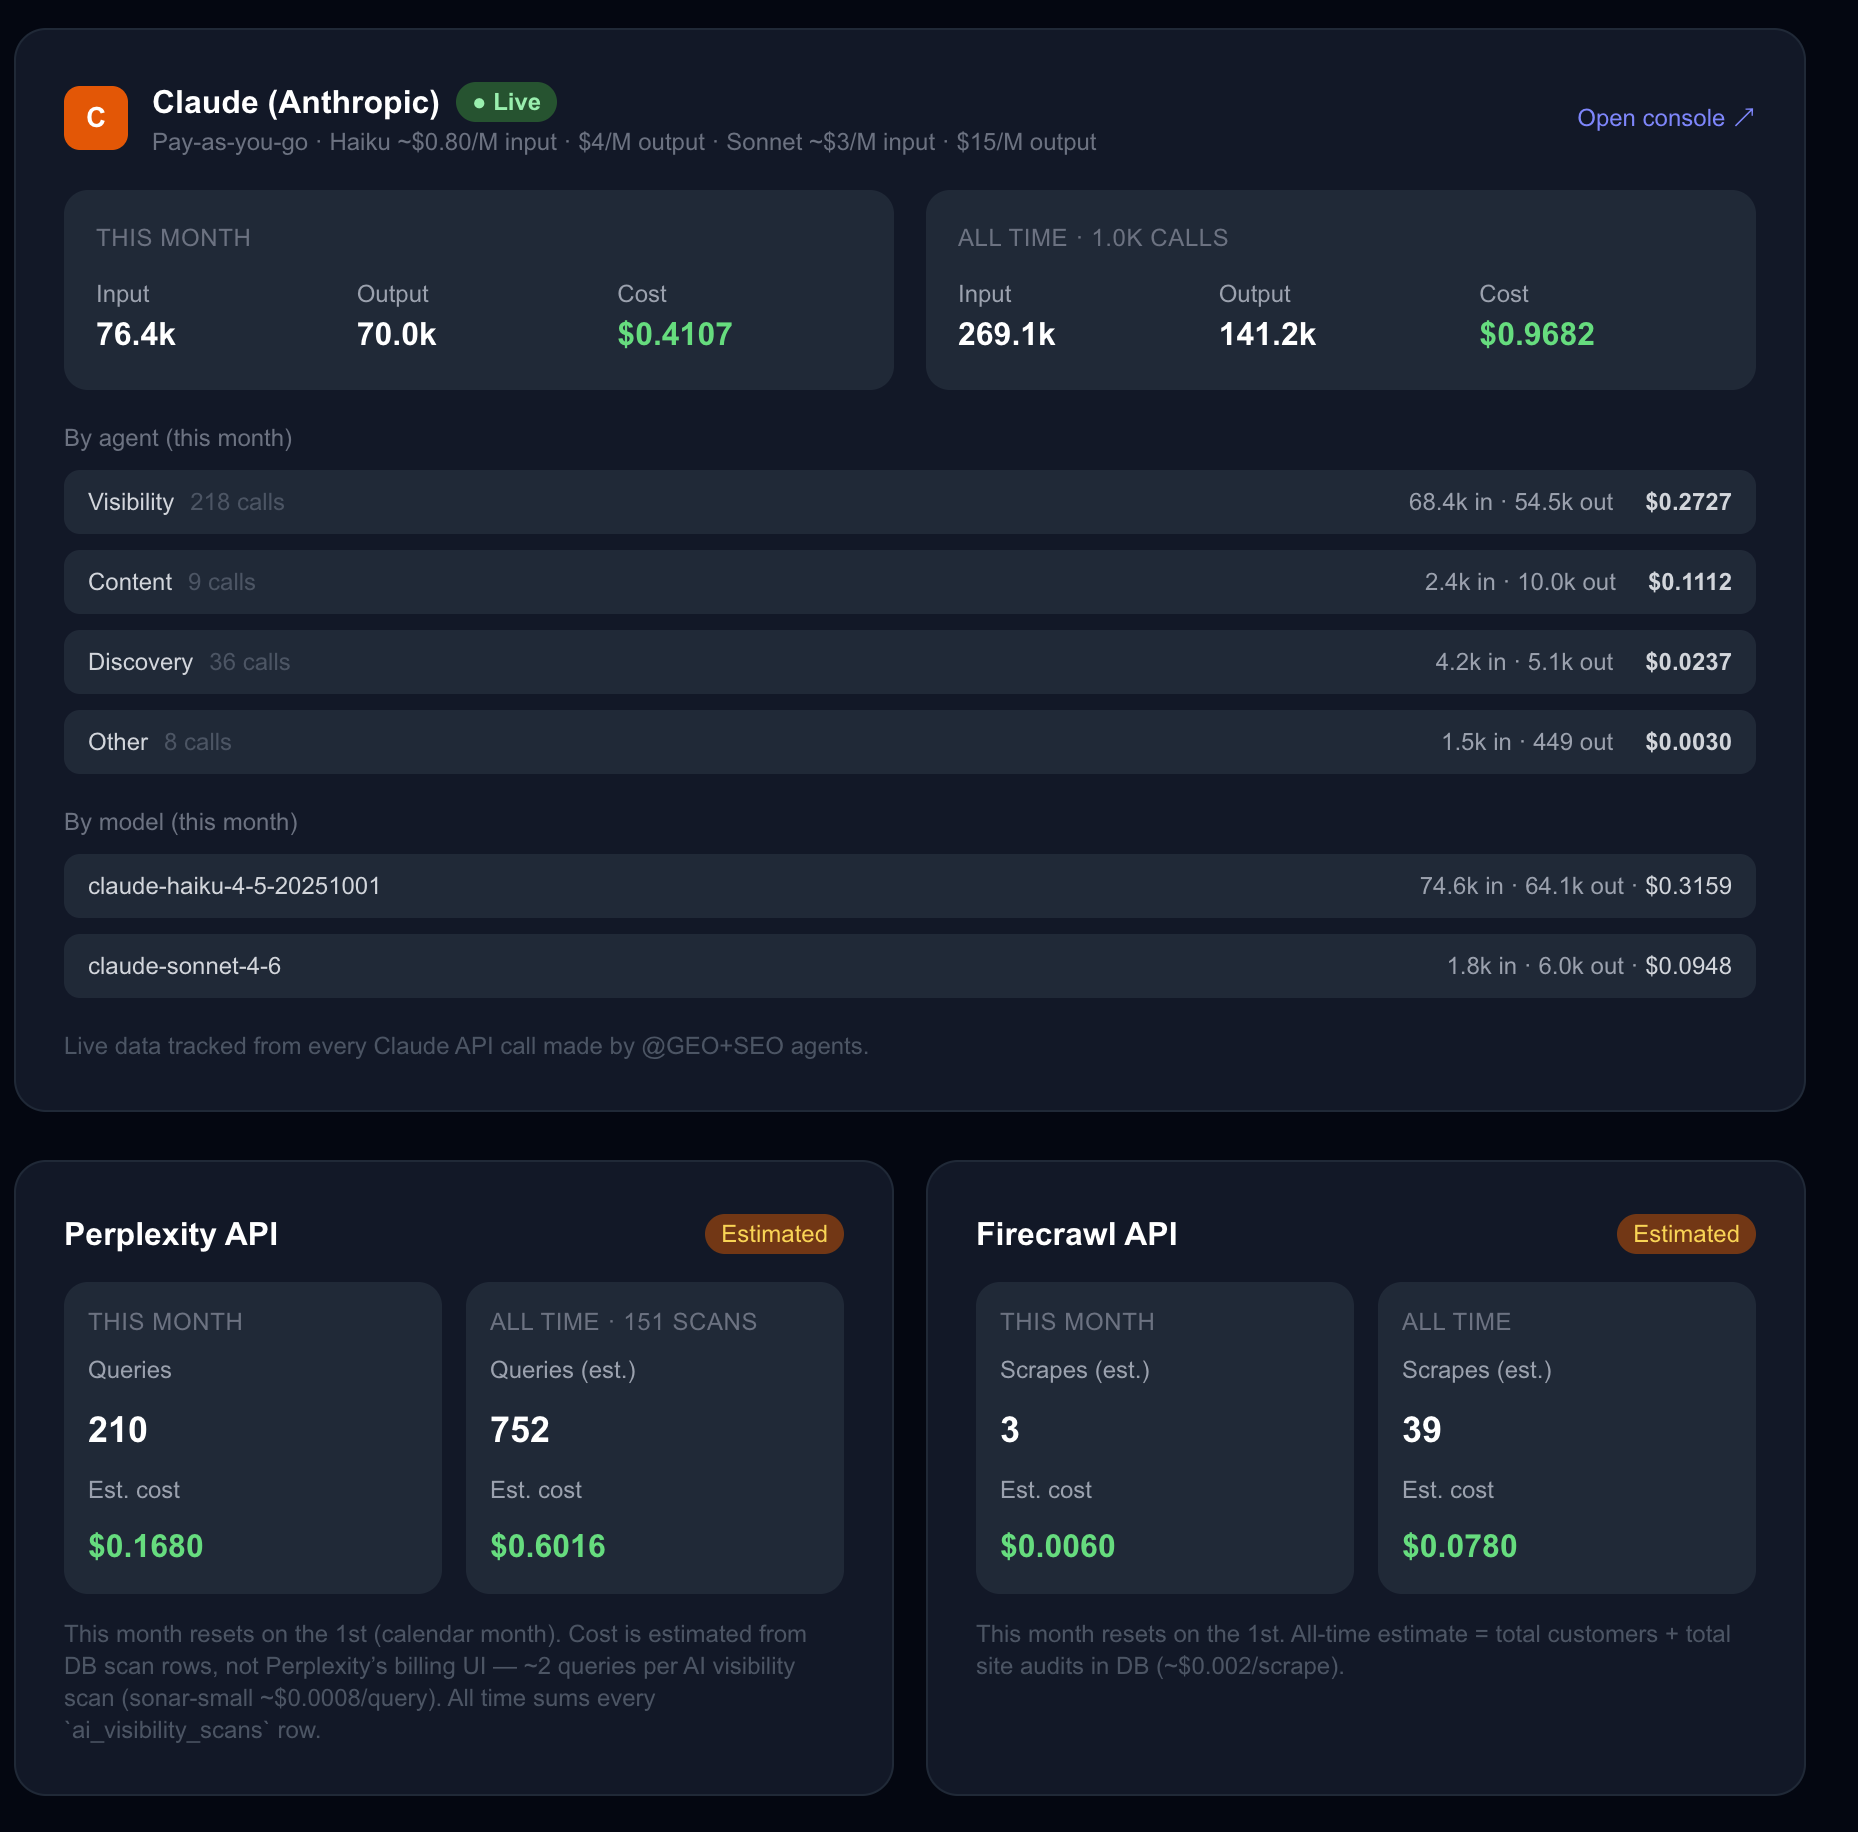
Task: Click Firecrawl this-month cost "$0.0060"
Action: click(x=1058, y=1546)
